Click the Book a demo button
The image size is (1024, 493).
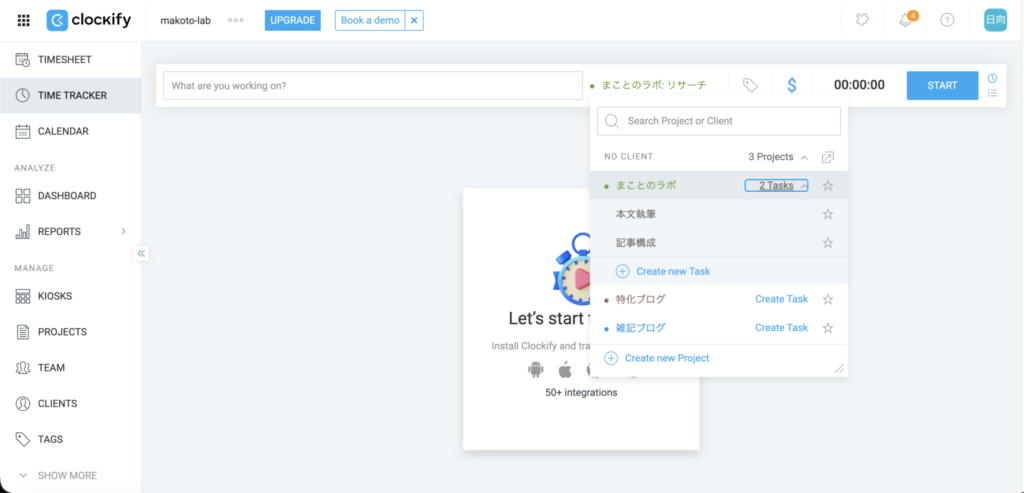click(x=370, y=20)
